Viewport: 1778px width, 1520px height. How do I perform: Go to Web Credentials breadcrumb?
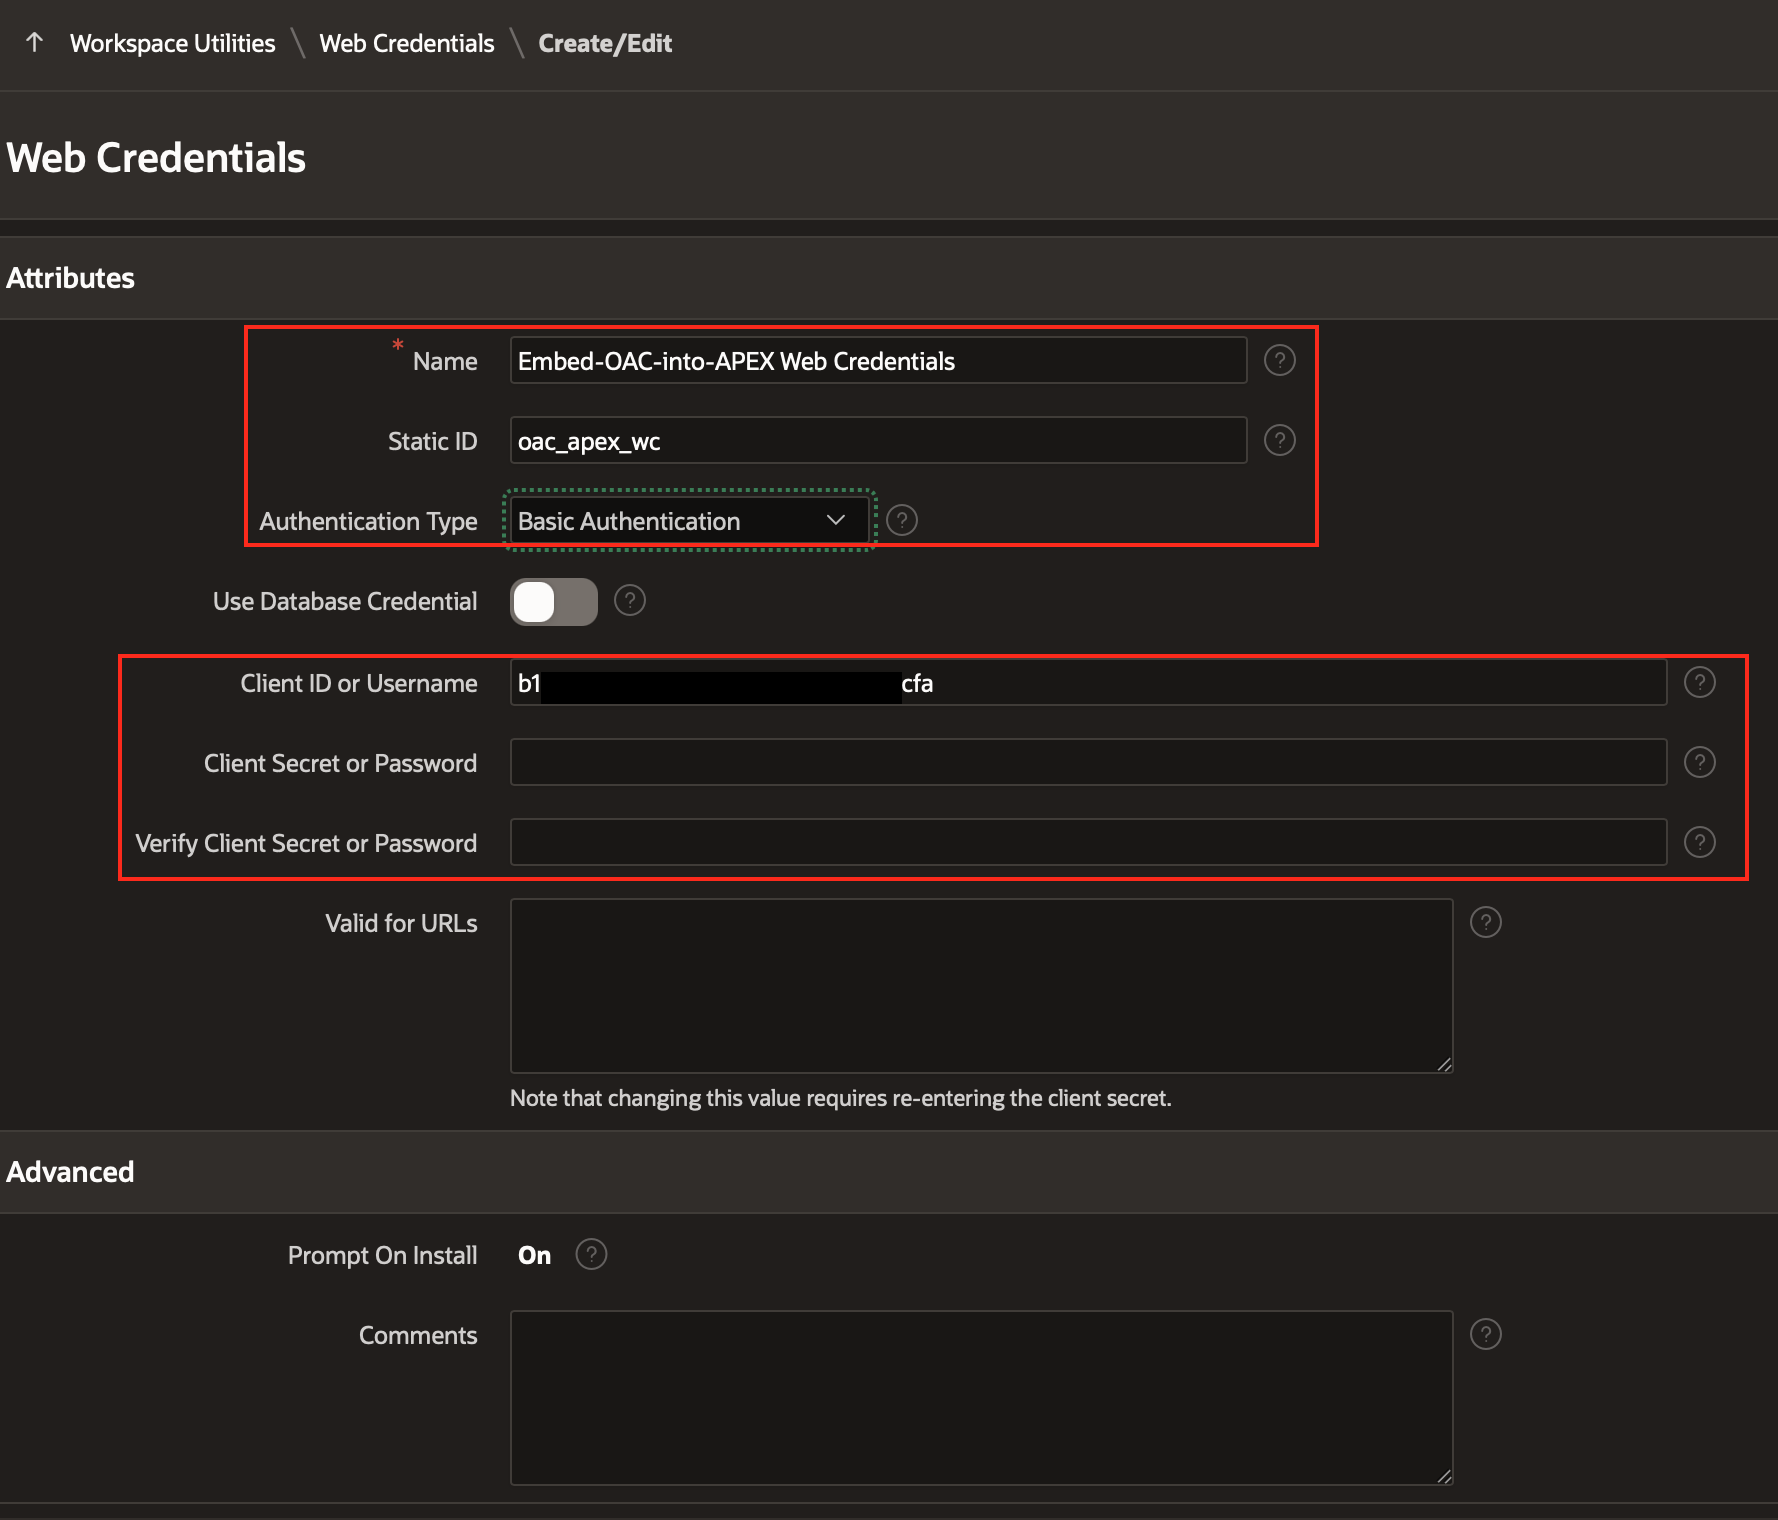407,43
